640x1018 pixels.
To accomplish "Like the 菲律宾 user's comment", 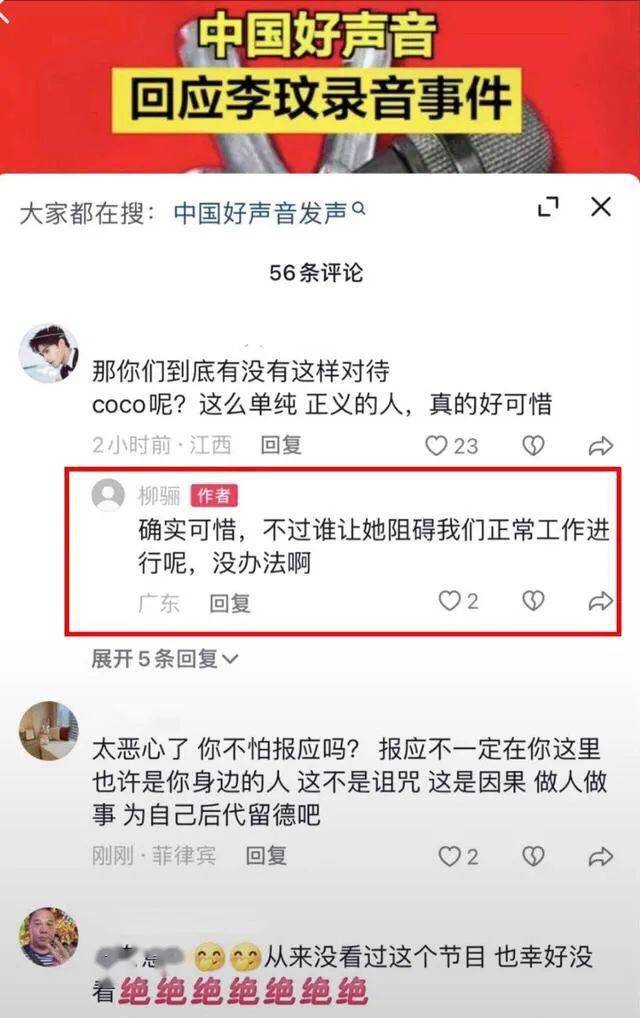I will coord(458,856).
